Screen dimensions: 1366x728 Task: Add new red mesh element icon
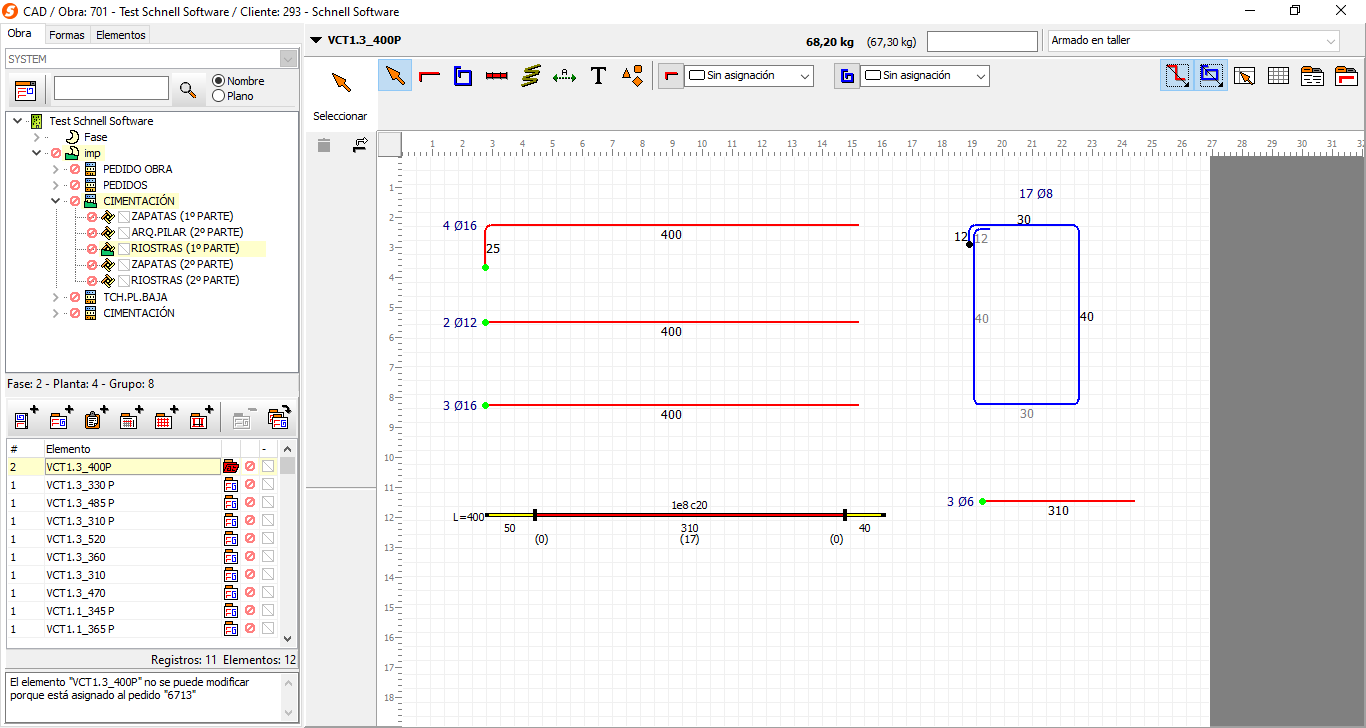click(166, 418)
